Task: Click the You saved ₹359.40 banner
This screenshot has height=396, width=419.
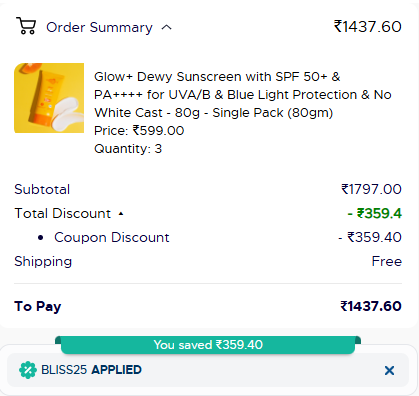Action: coord(208,345)
